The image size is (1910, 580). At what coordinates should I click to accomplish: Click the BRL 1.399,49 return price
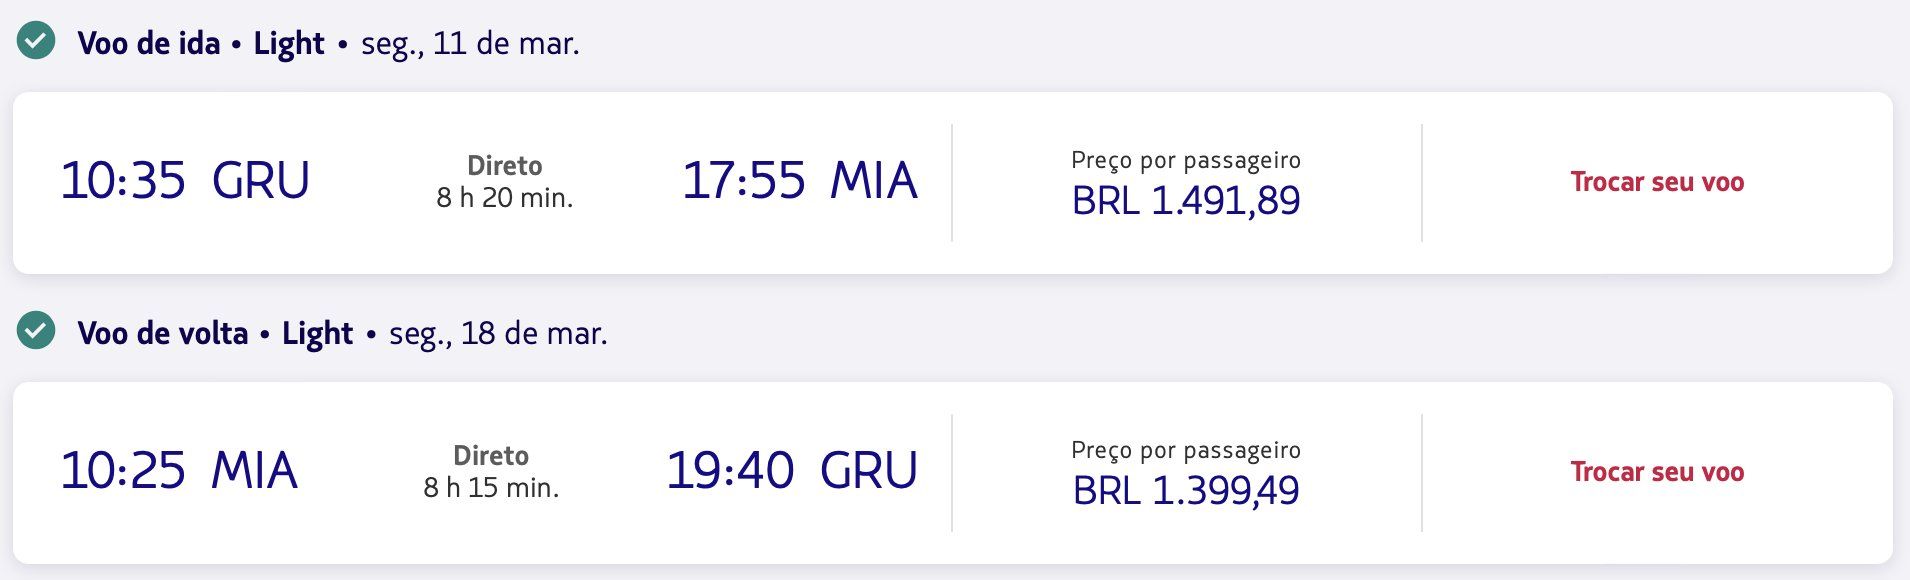1185,491
